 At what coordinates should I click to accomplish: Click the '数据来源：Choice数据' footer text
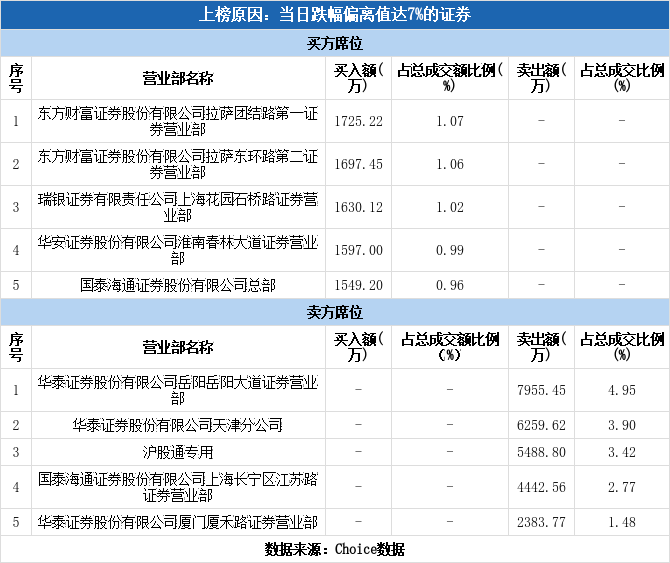335,549
